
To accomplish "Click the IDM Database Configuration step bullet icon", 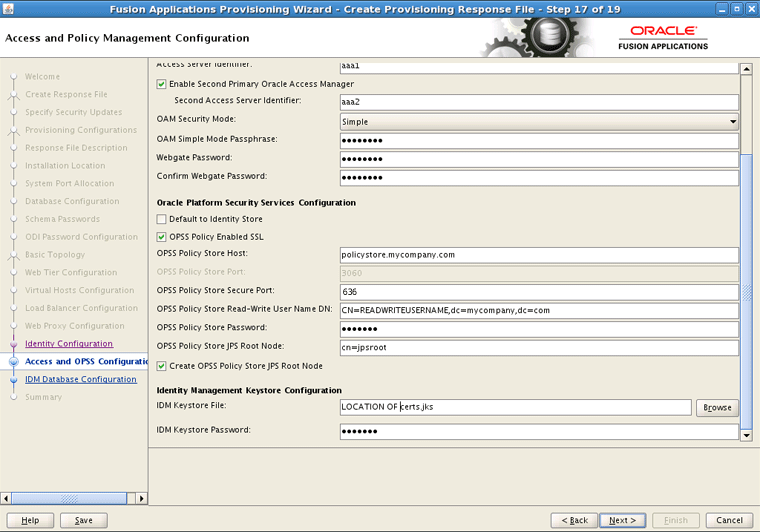I will [14, 380].
